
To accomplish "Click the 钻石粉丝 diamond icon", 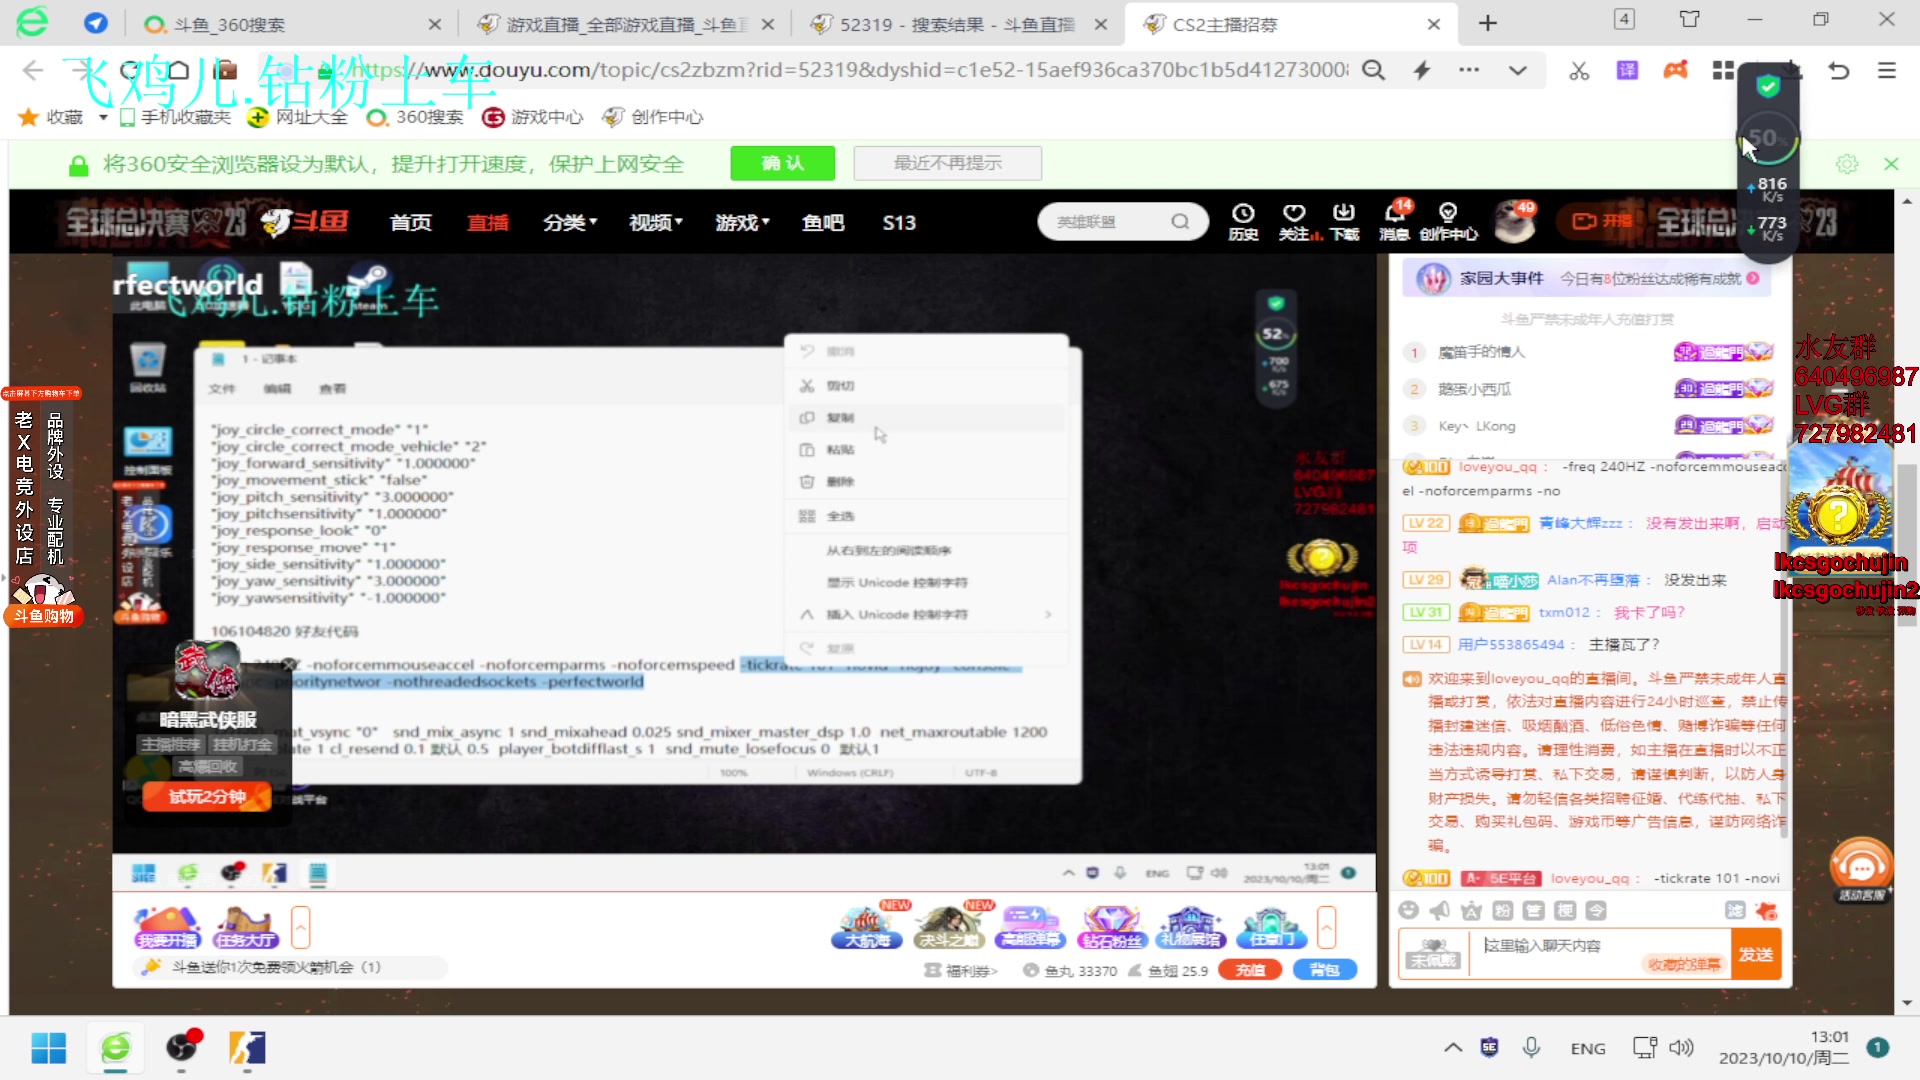I will [1110, 926].
